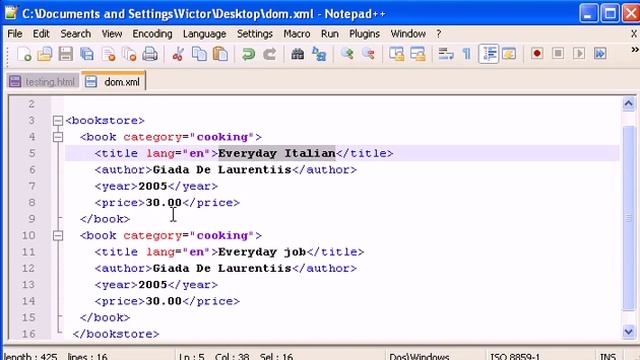
Task: Open the ? help menu
Action: coord(438,34)
